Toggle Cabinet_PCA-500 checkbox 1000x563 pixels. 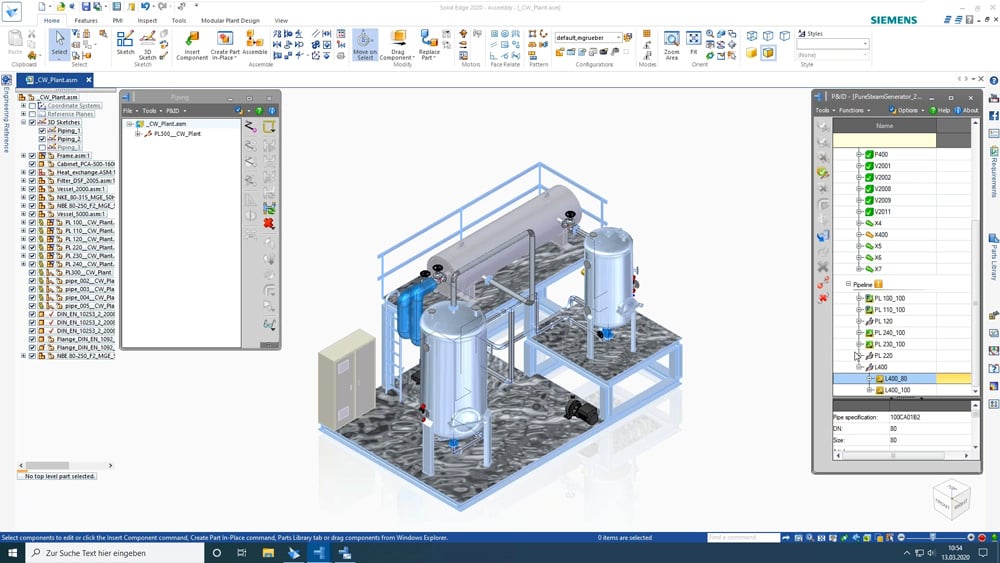(33, 164)
